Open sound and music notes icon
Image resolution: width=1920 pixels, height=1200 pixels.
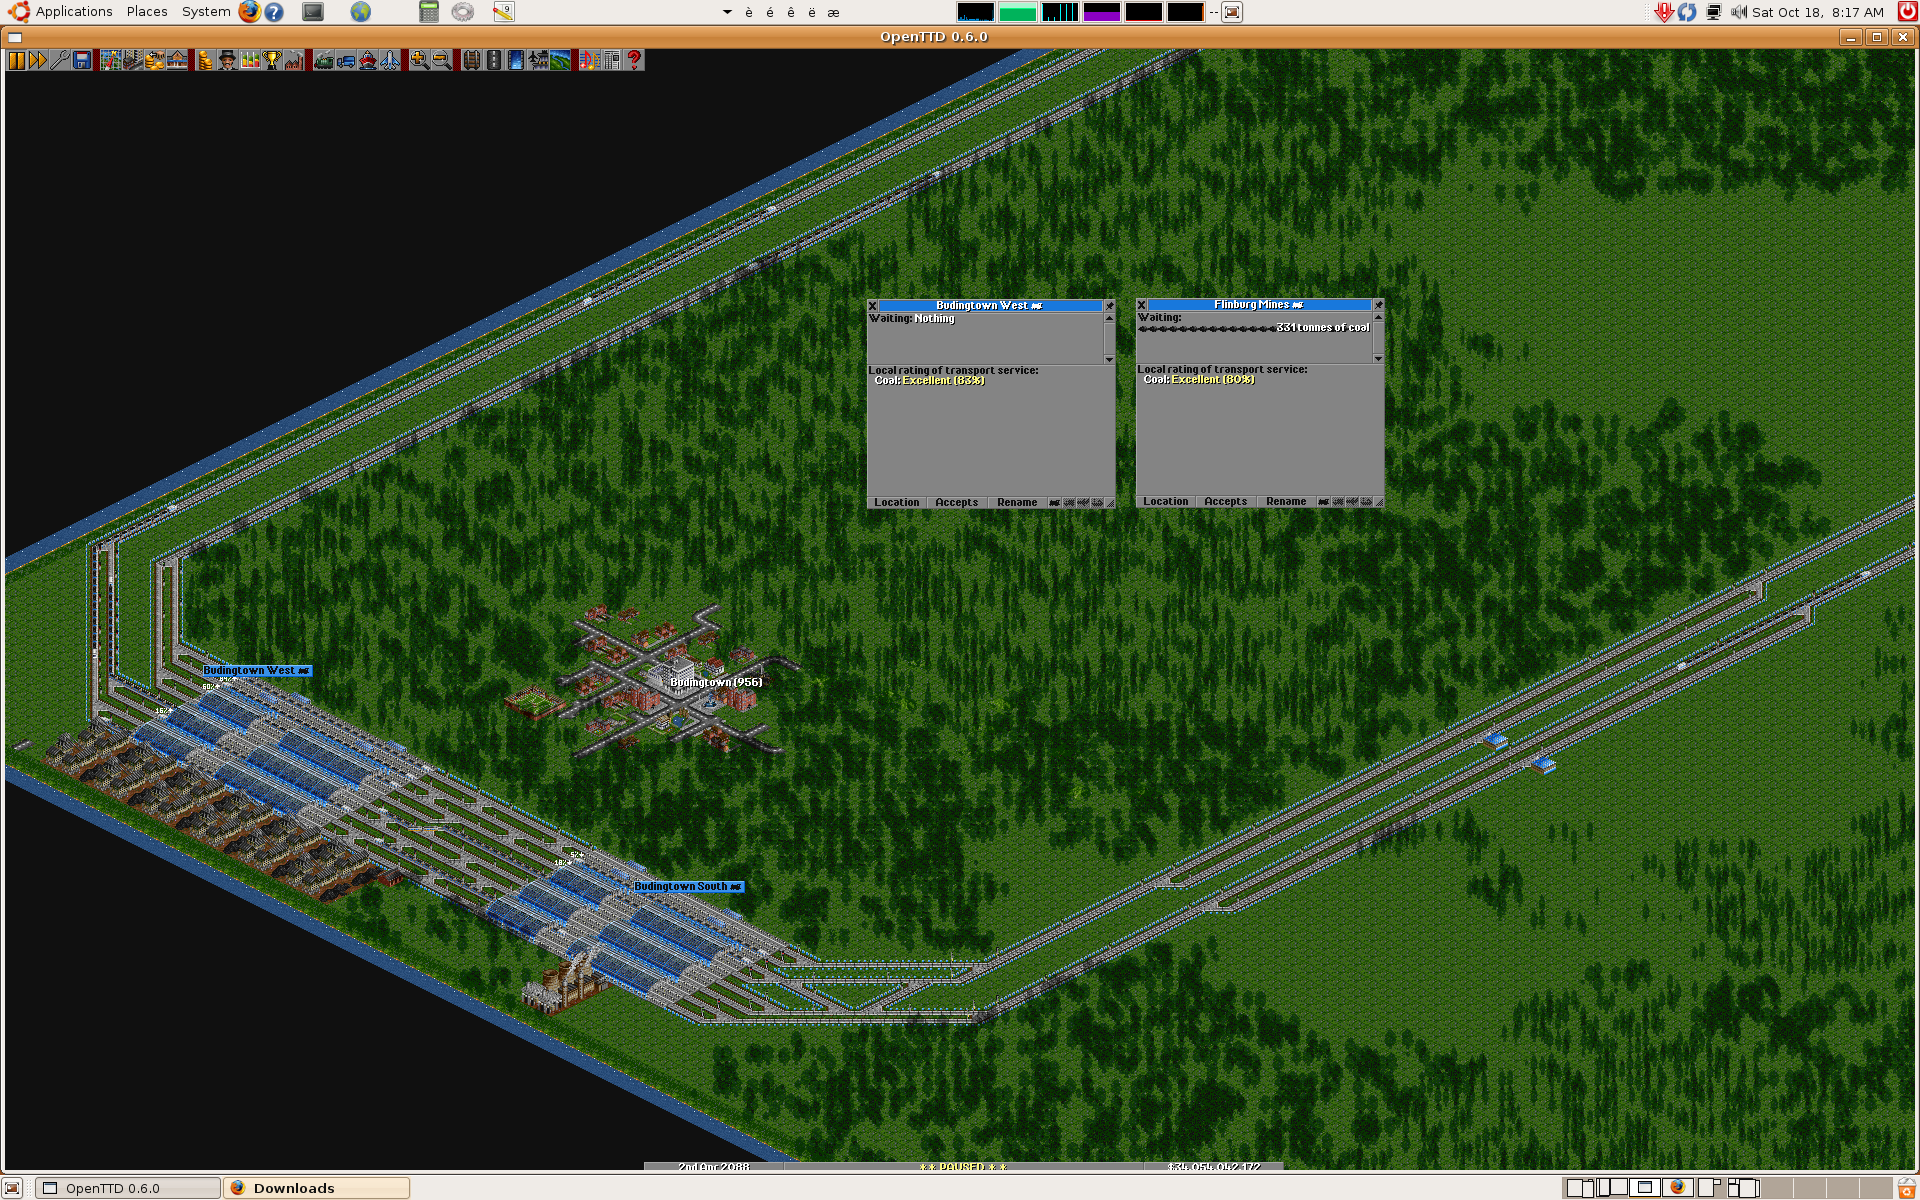pos(589,60)
